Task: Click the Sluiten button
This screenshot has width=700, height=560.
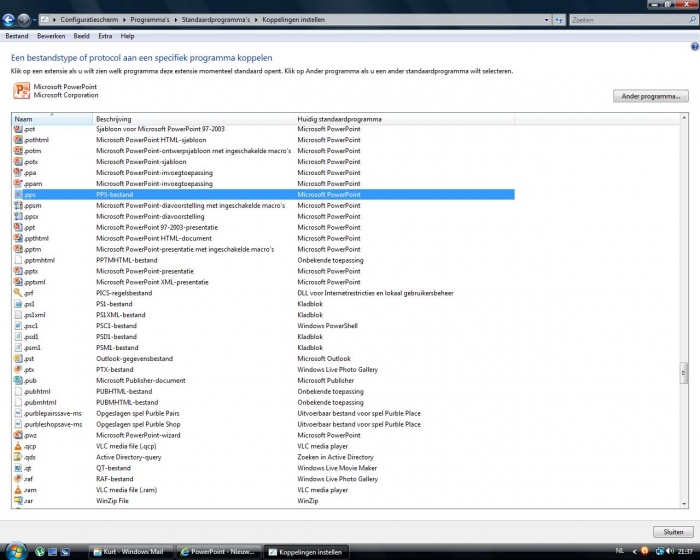Action: 673,532
